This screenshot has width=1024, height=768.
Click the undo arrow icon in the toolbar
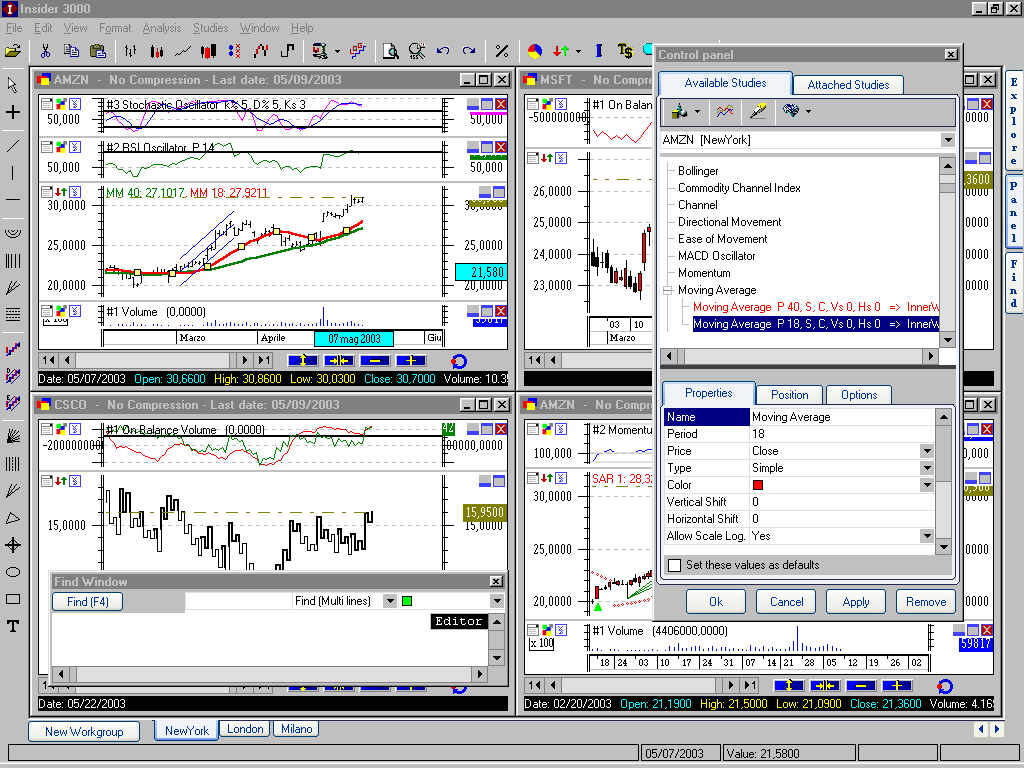click(443, 51)
